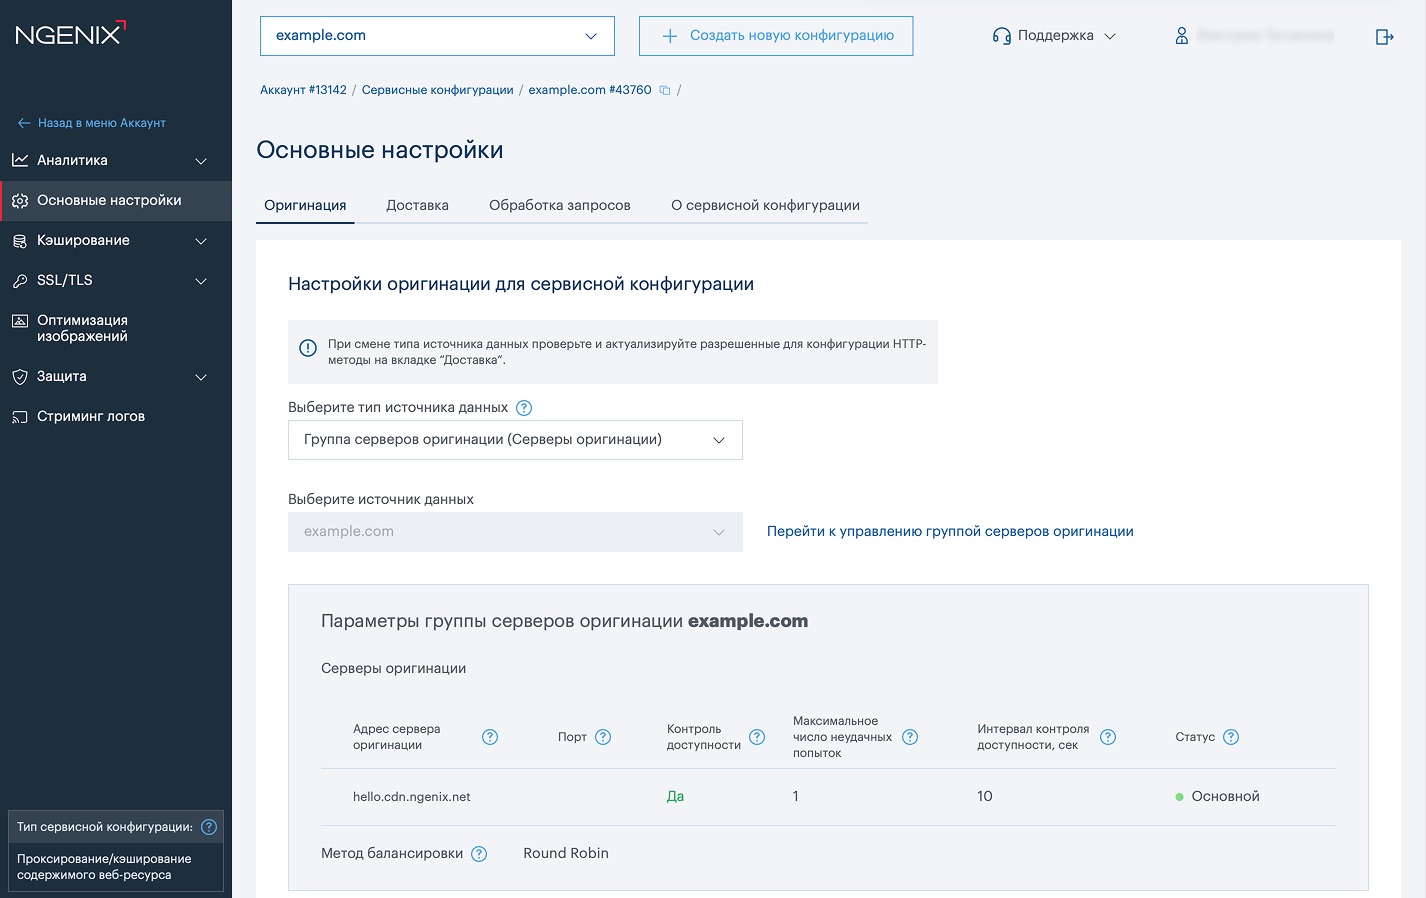Switch to the Доставка tab
Viewport: 1426px width, 898px height.
coord(417,205)
